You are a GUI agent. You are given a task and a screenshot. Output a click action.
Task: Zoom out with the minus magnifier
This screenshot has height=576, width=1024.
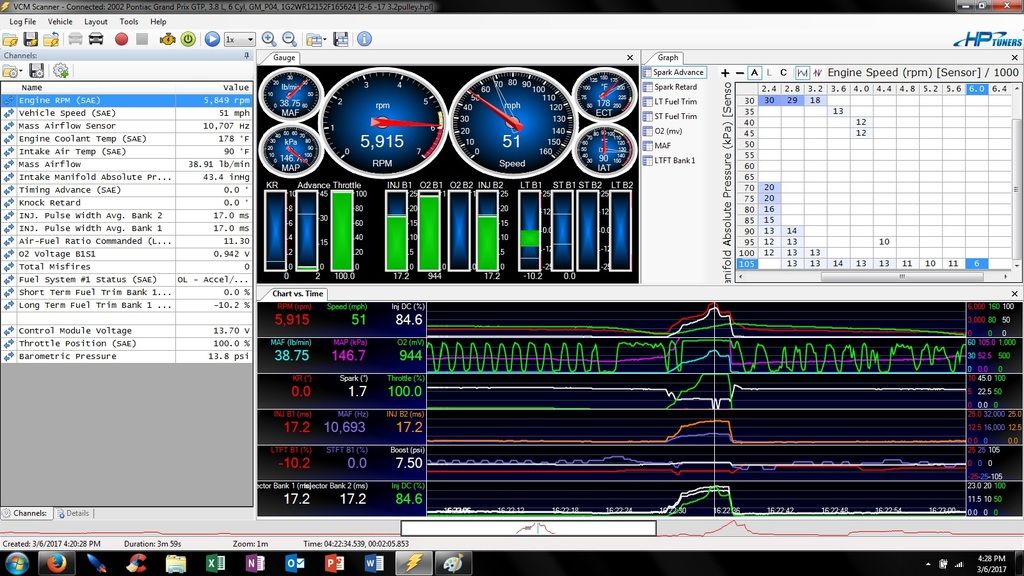tap(289, 39)
